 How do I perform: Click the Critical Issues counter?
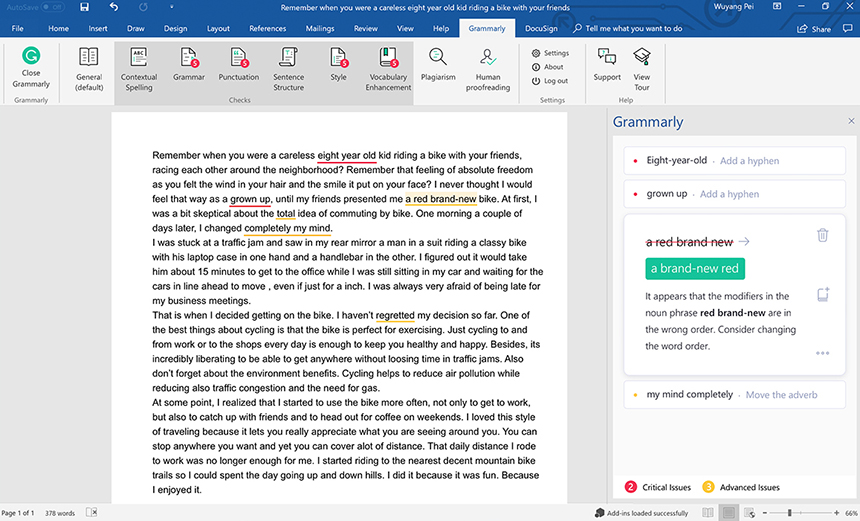658,487
